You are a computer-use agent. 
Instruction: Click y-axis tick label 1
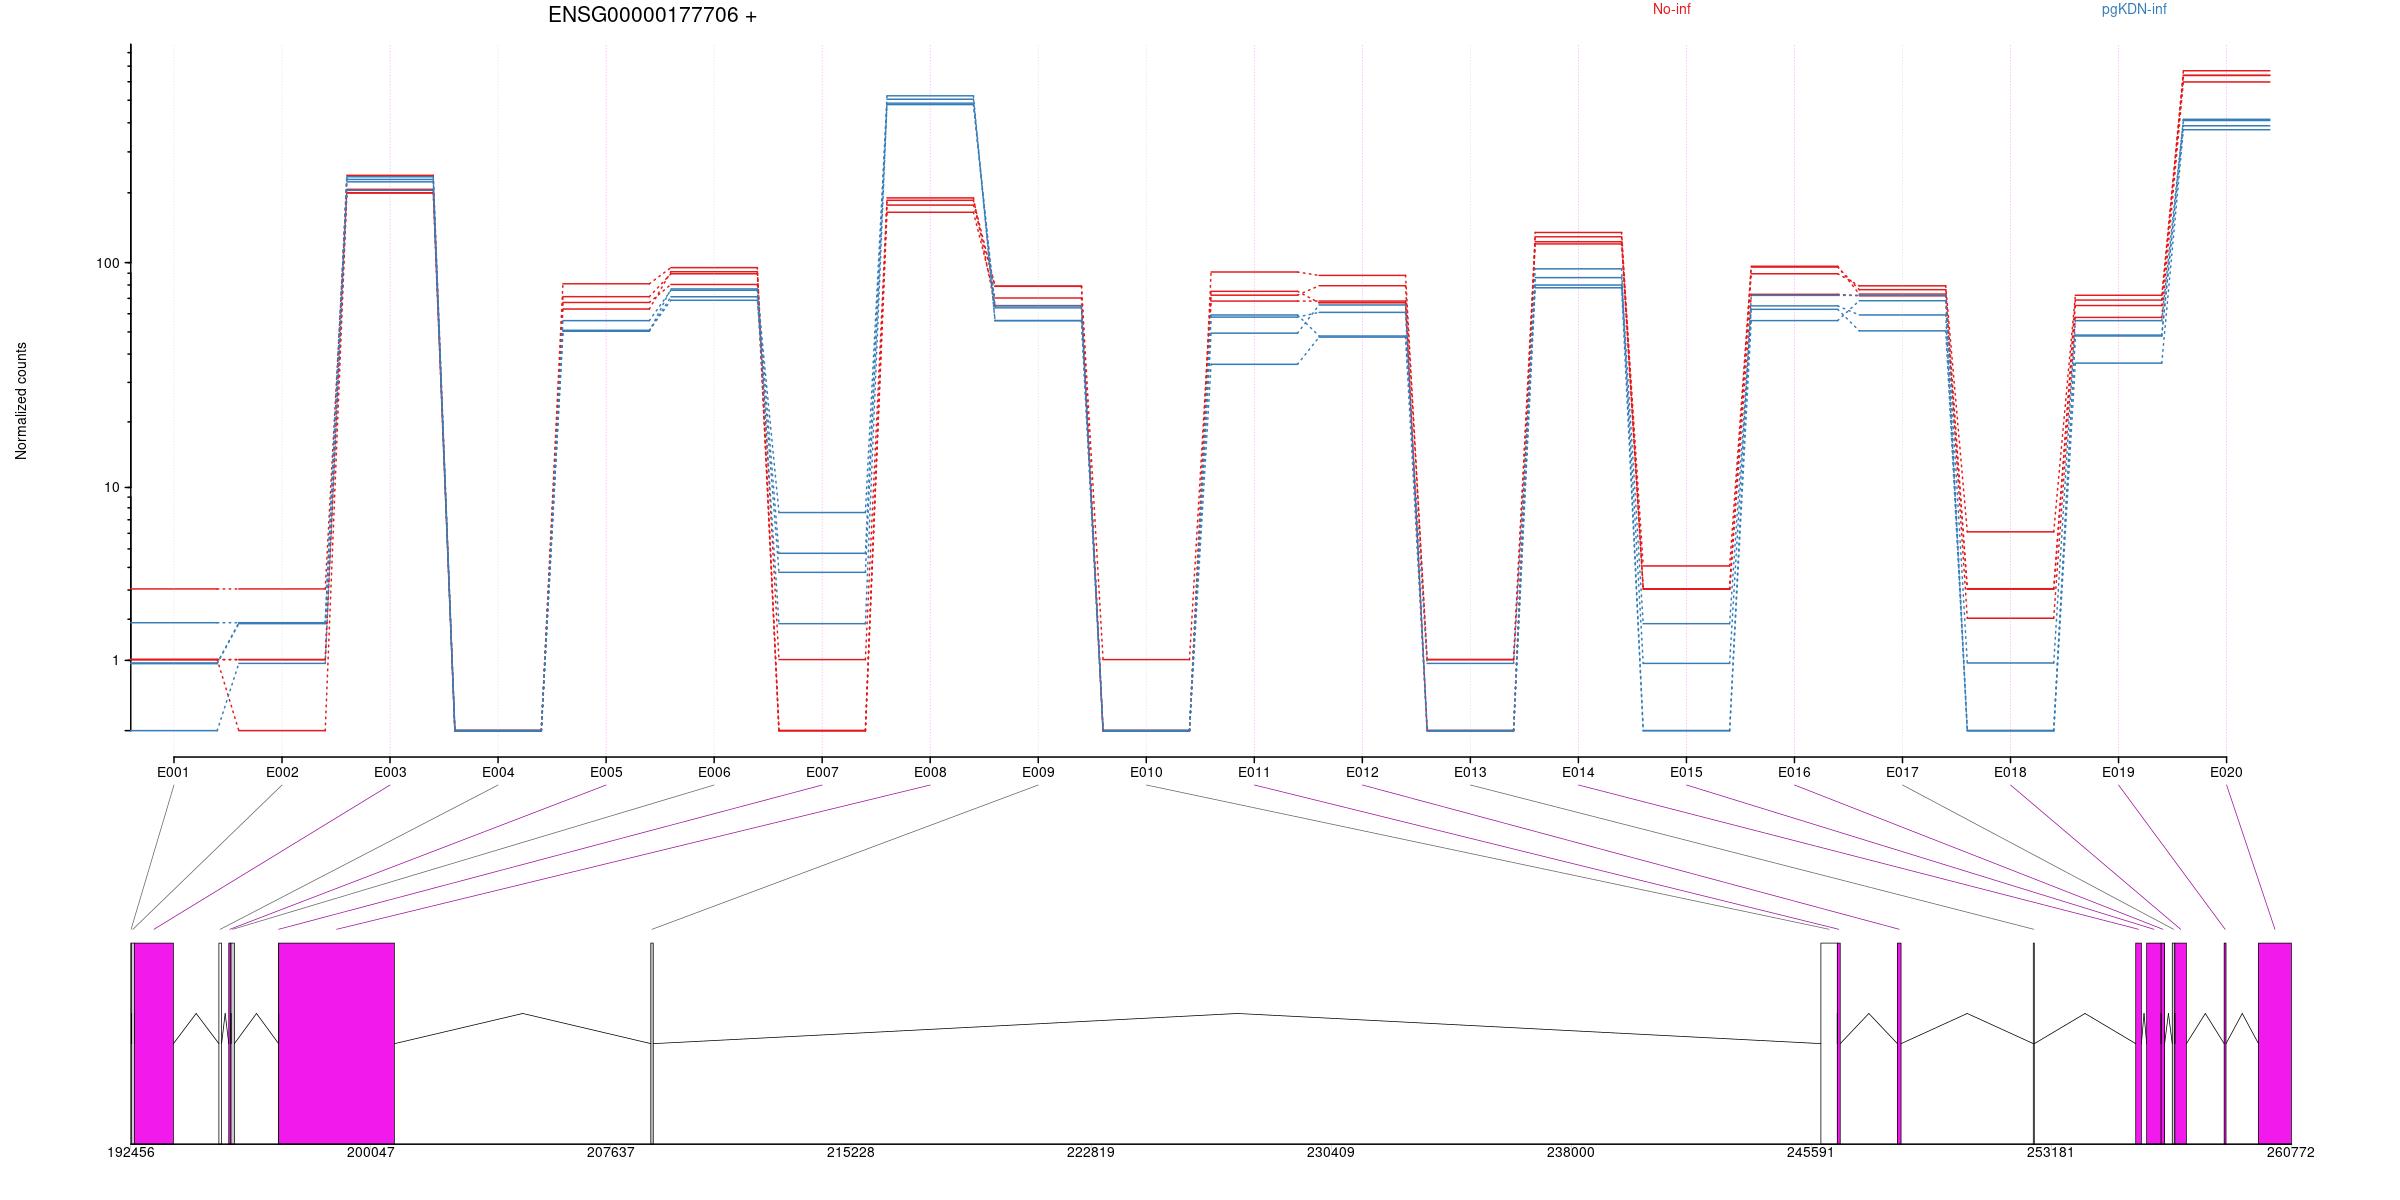[x=115, y=660]
